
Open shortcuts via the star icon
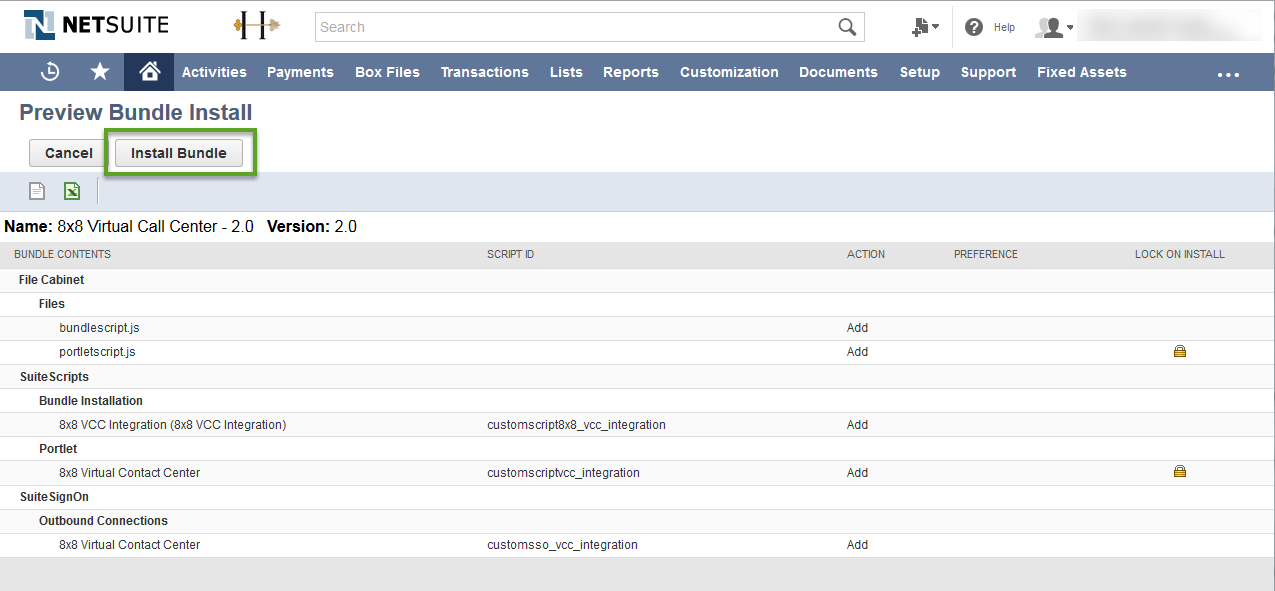click(99, 71)
